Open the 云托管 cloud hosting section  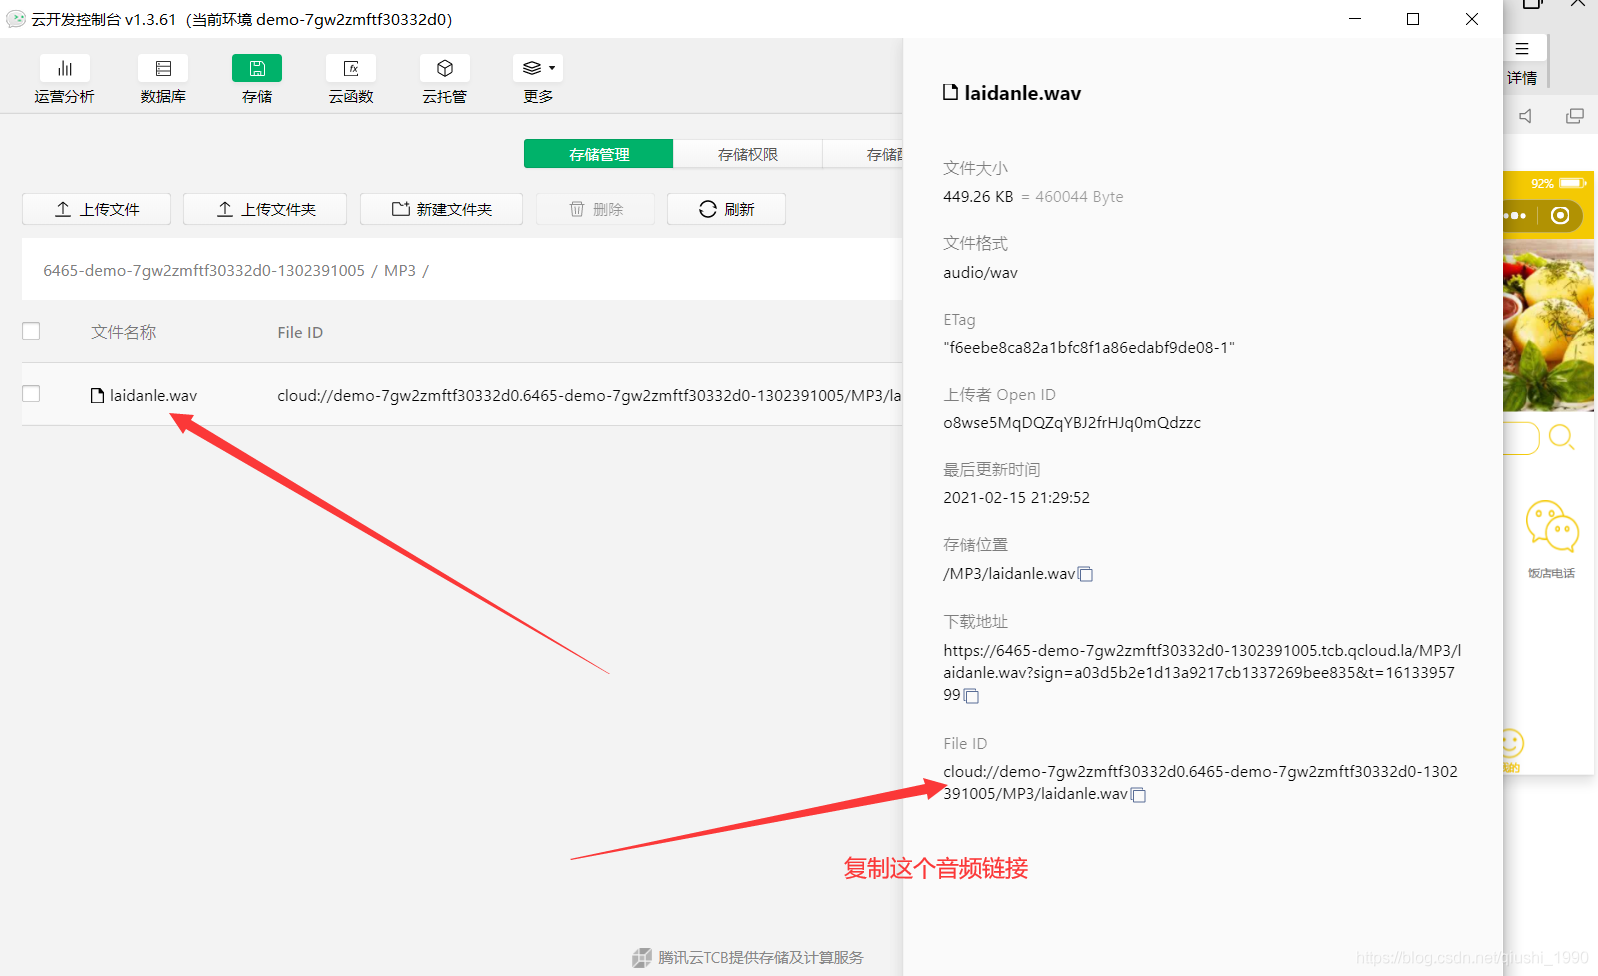pyautogui.click(x=445, y=79)
